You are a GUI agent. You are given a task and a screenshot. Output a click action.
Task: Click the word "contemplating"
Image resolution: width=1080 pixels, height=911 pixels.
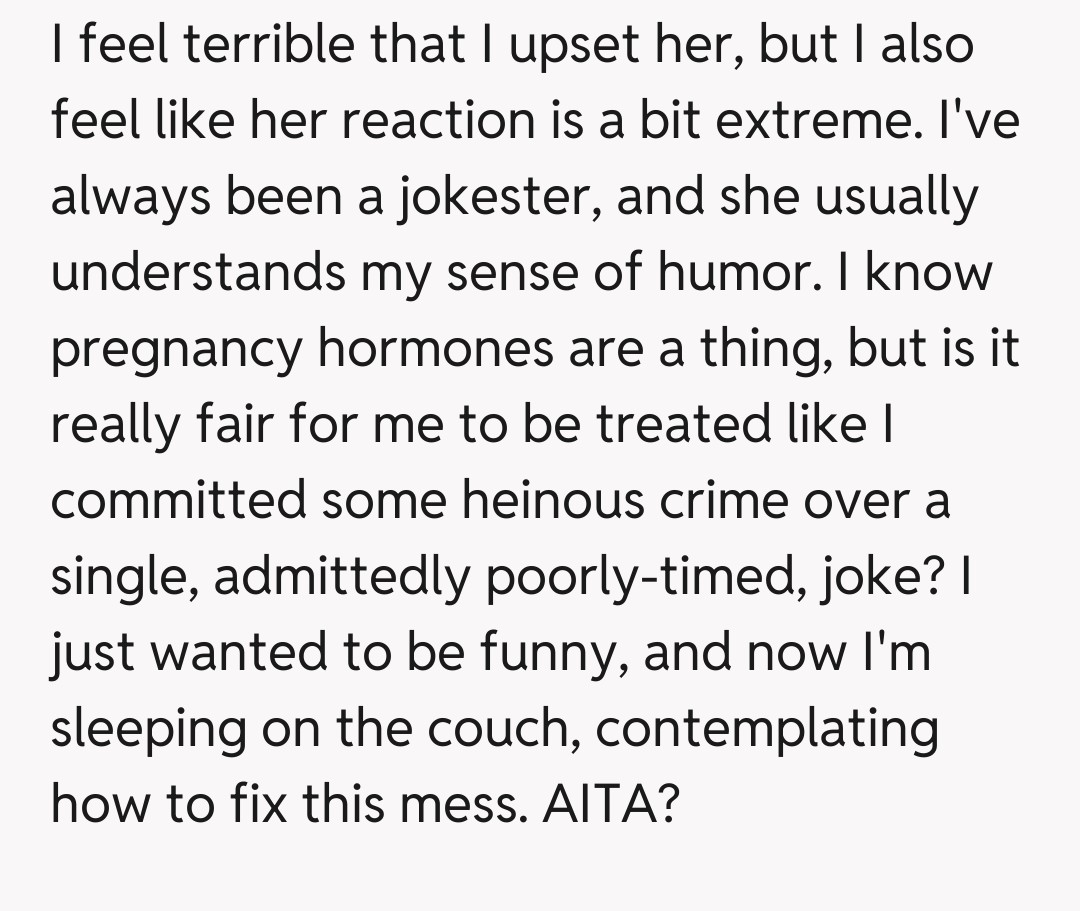coord(767,729)
